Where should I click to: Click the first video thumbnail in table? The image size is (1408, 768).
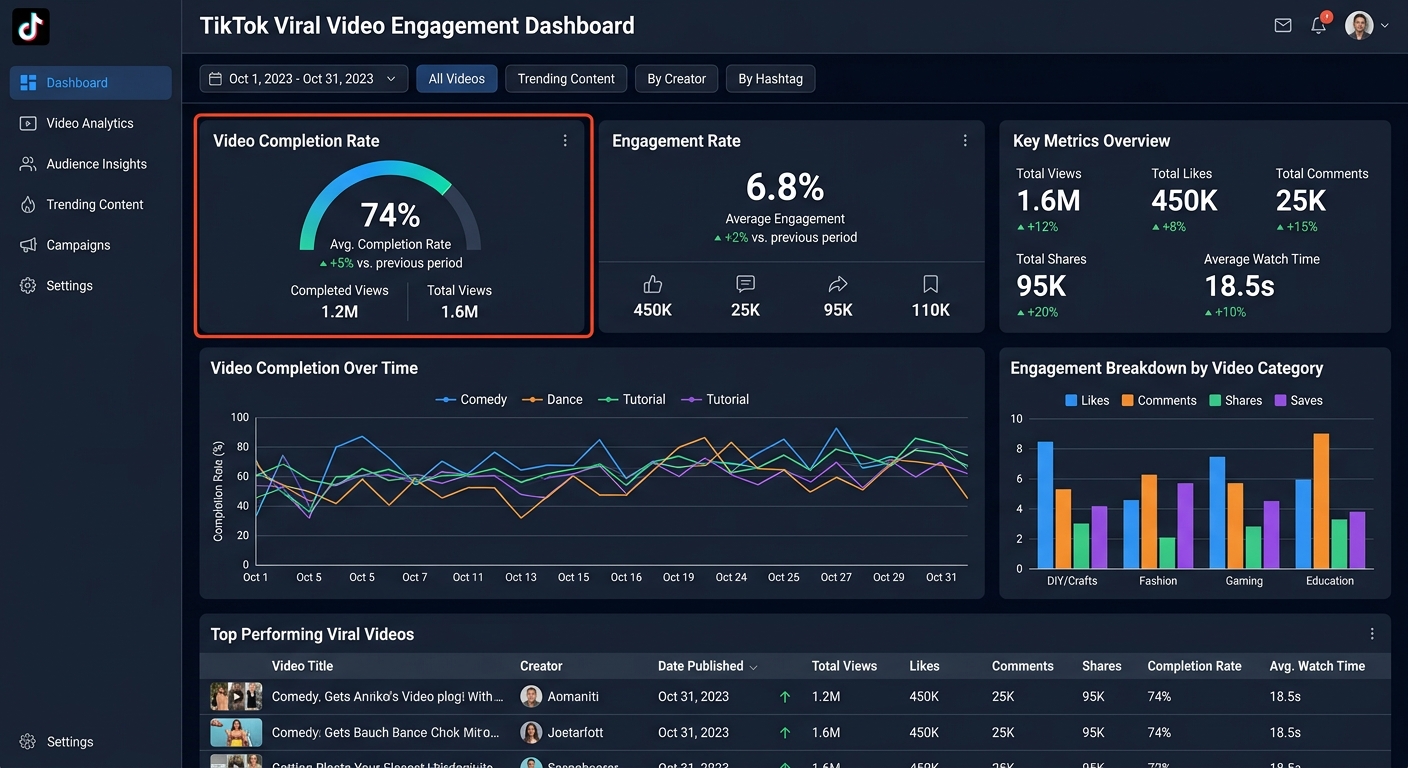point(236,696)
